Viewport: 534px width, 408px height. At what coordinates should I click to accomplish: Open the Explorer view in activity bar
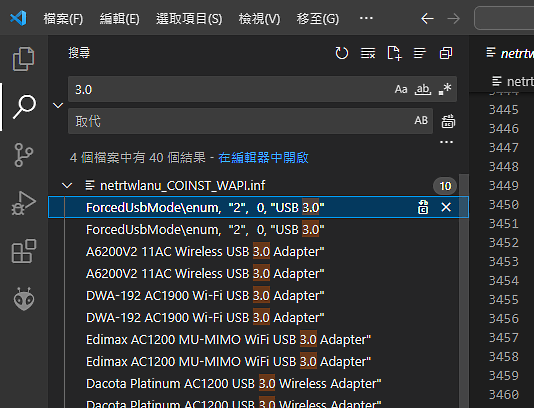point(23,59)
